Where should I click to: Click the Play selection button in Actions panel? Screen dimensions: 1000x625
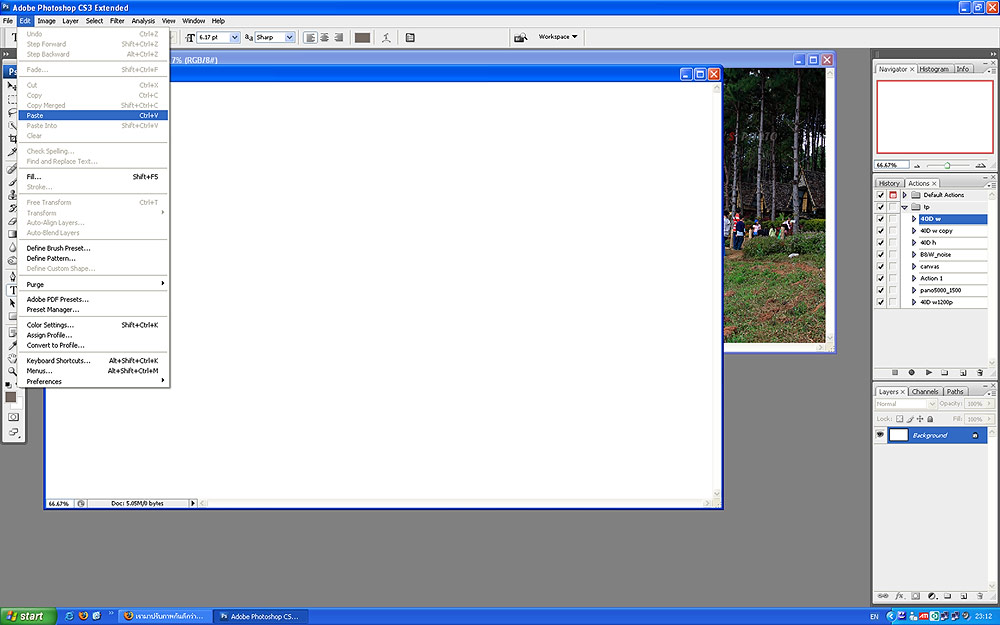[x=929, y=372]
